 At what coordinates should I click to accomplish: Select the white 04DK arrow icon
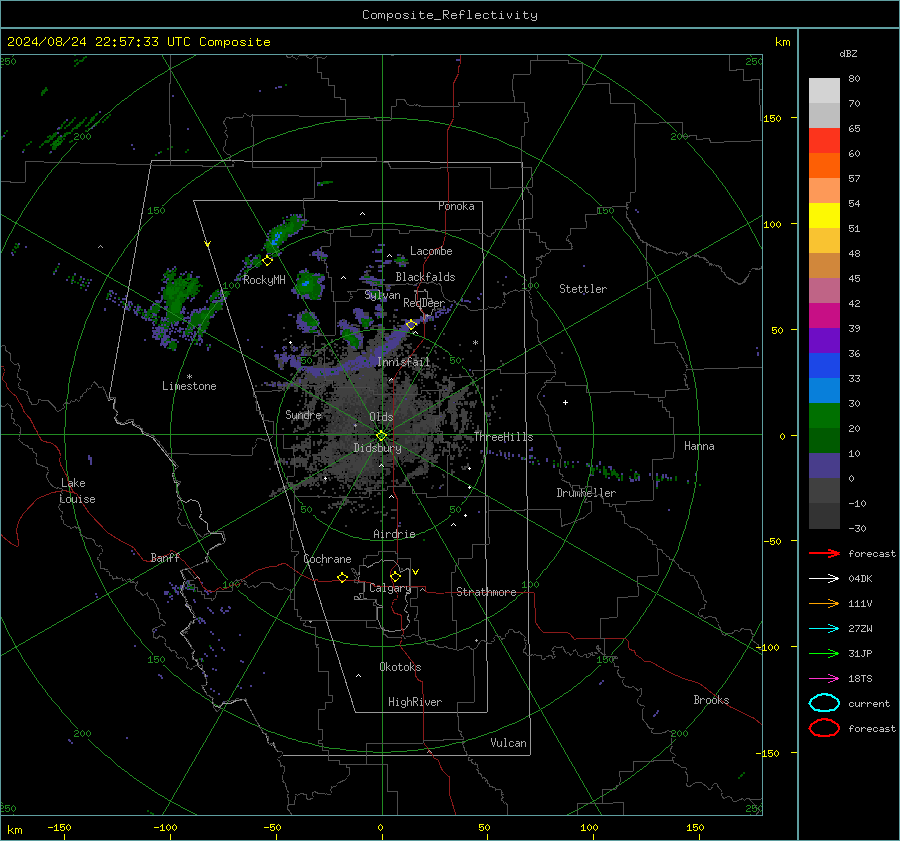[x=824, y=579]
